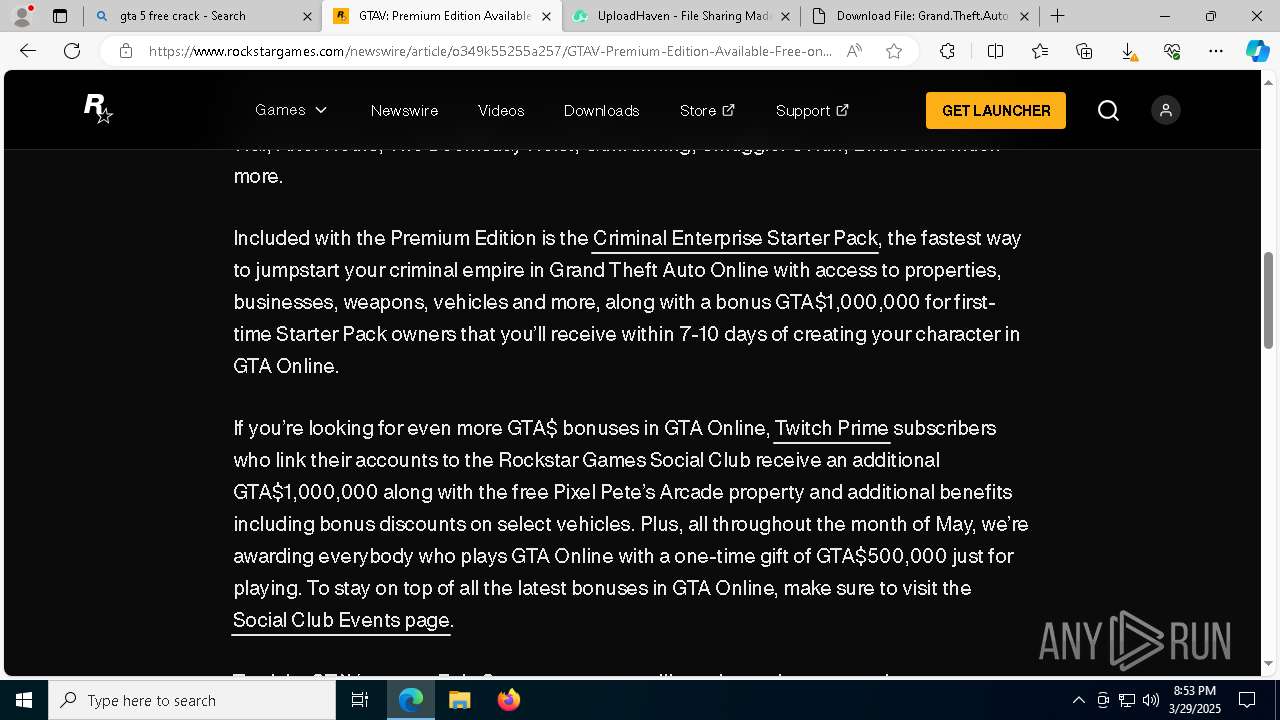Click the address bar URL field
1280x720 pixels.
coord(490,51)
